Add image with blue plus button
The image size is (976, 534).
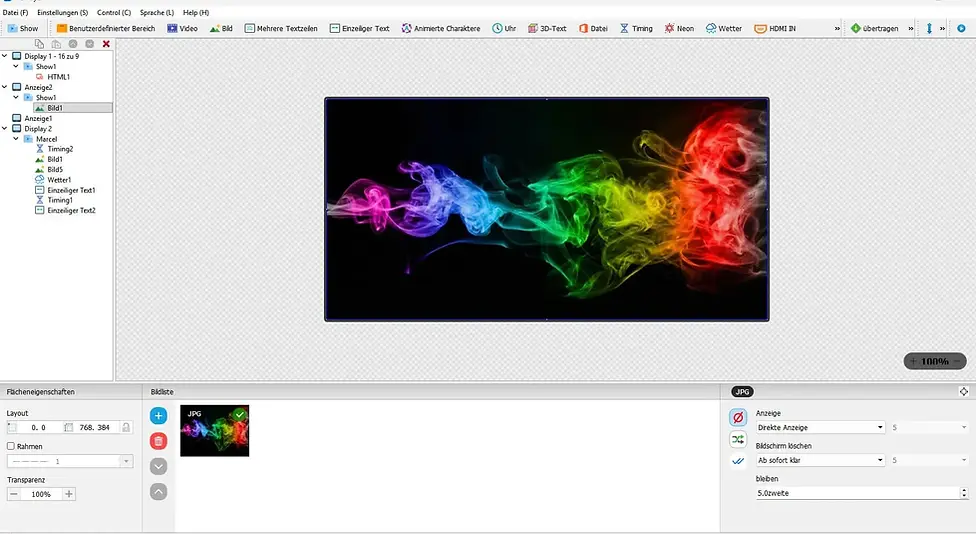(159, 416)
